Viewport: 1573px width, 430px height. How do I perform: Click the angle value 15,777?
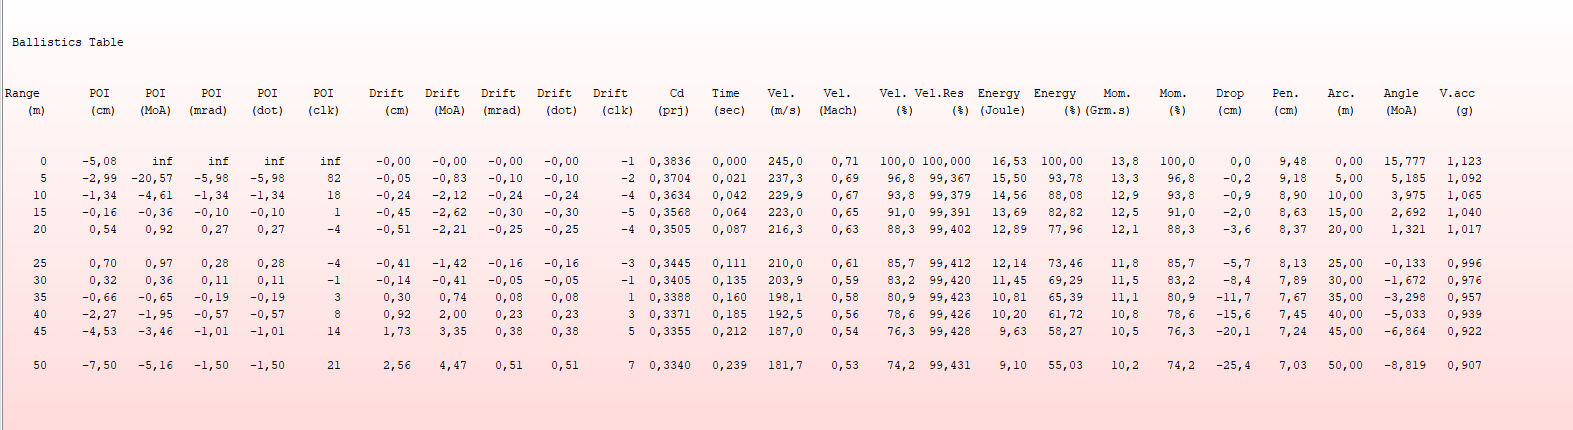1405,161
